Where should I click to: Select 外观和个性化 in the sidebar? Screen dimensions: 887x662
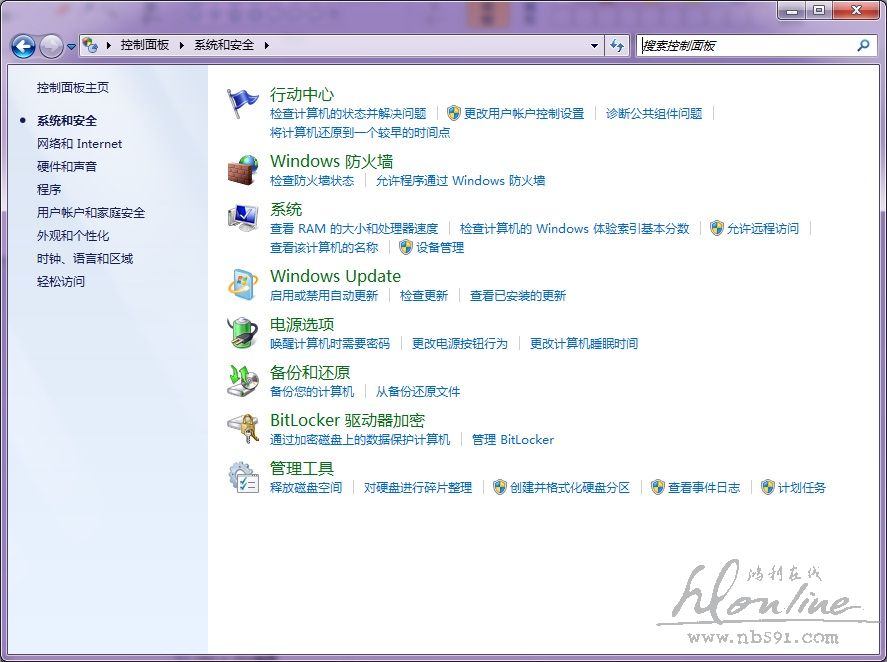[73, 235]
